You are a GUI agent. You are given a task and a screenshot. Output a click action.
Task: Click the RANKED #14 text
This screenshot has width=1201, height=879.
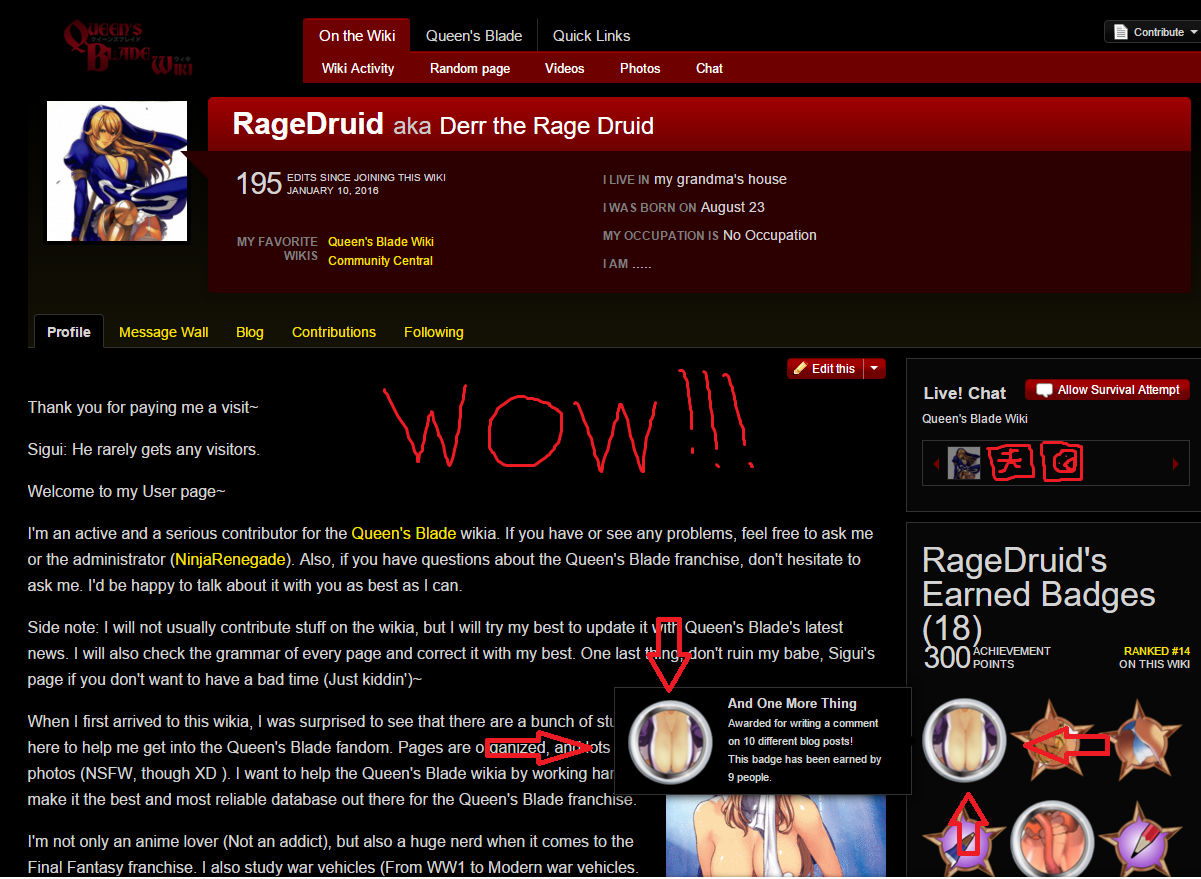[x=1156, y=651]
